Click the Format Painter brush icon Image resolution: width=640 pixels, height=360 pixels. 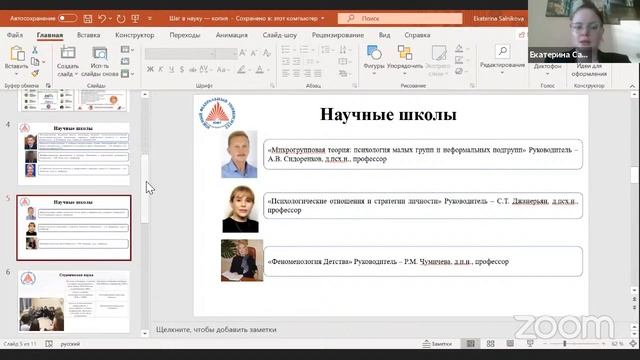pos(35,73)
